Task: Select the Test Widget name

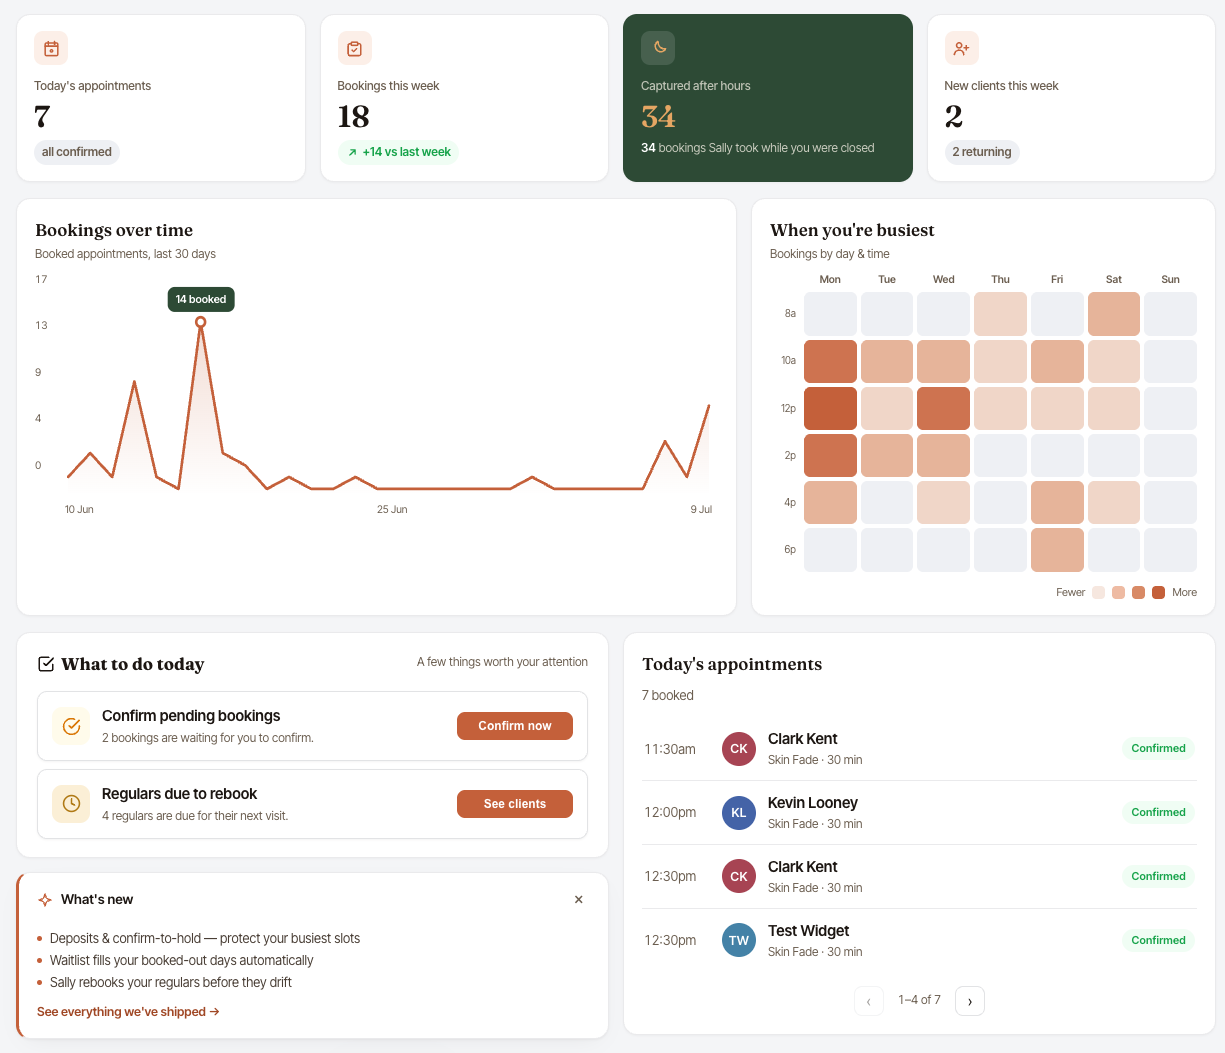Action: pyautogui.click(x=808, y=931)
